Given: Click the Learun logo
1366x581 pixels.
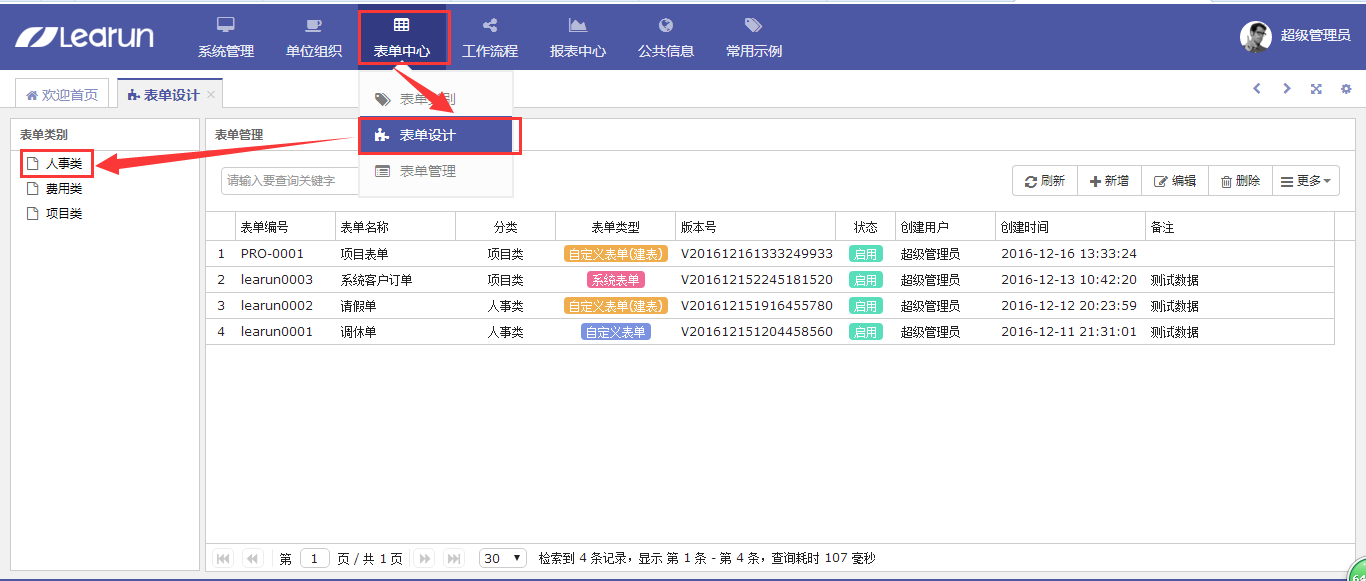Looking at the screenshot, I should point(85,37).
